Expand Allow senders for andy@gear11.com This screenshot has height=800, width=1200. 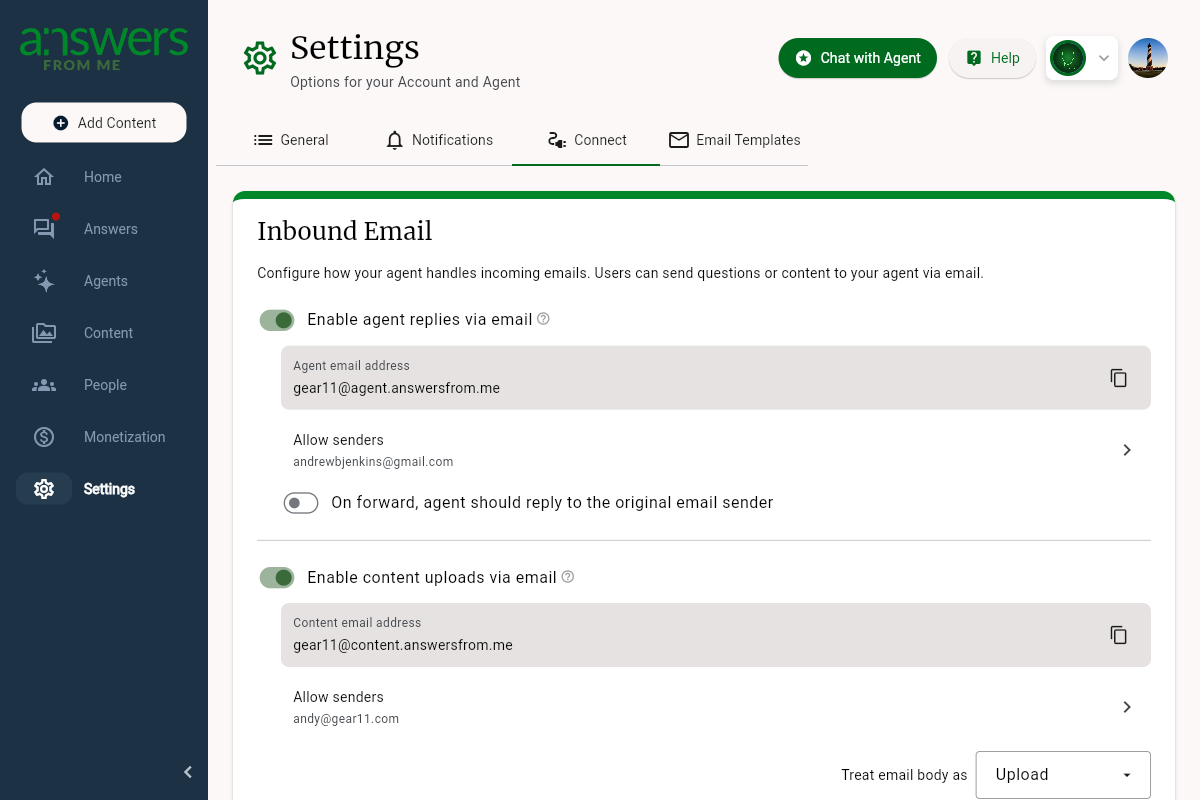(x=1126, y=707)
